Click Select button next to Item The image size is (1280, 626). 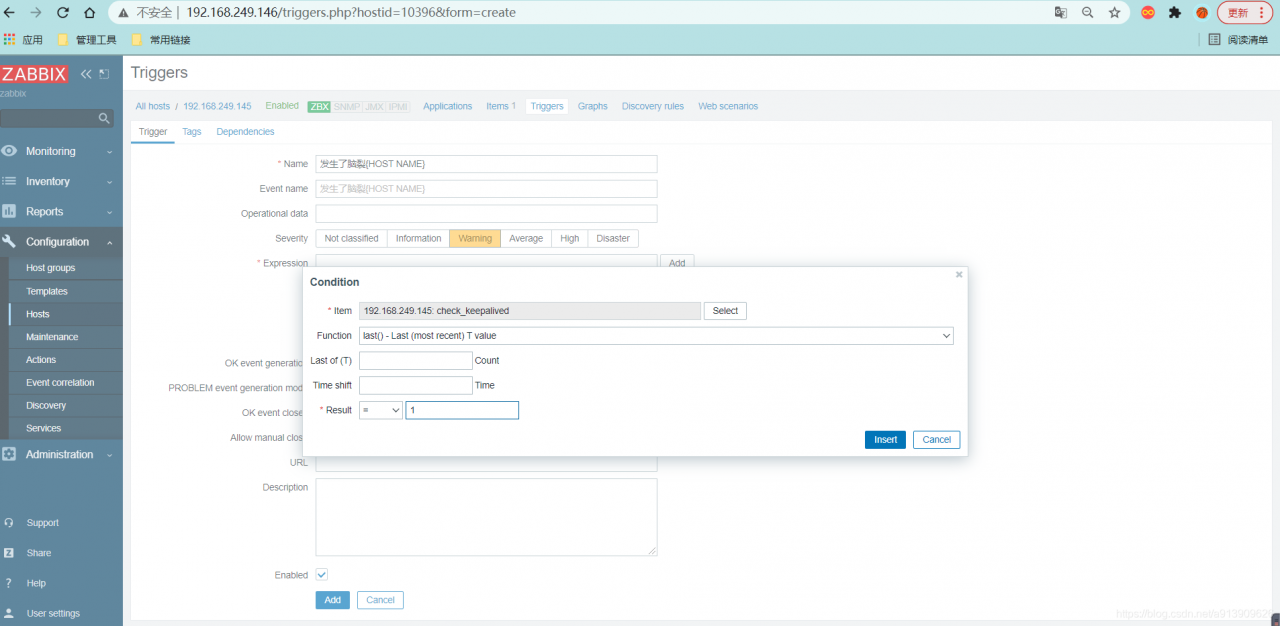click(x=725, y=311)
